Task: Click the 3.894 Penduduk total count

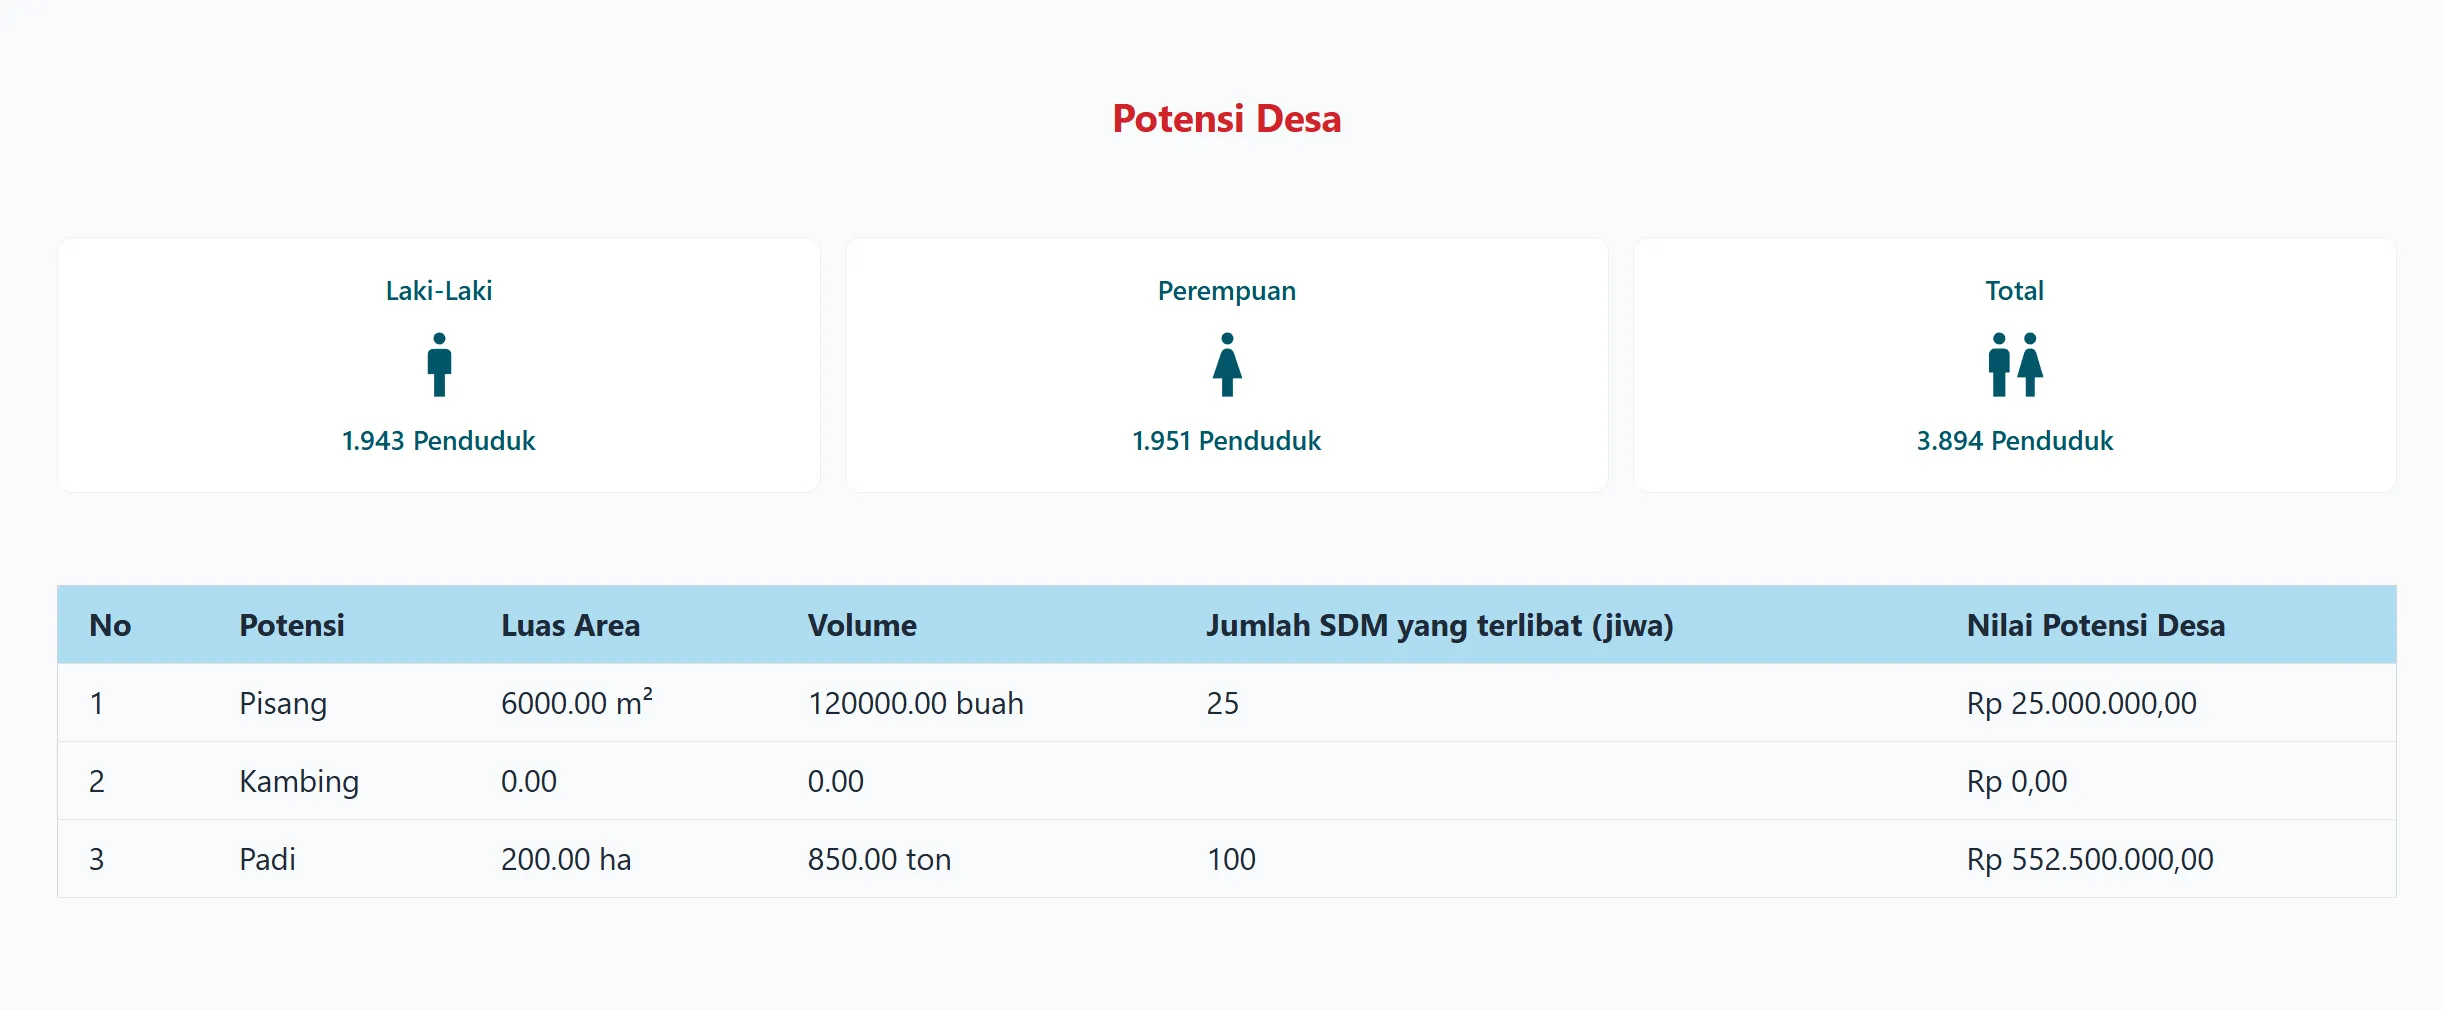Action: coord(2014,441)
